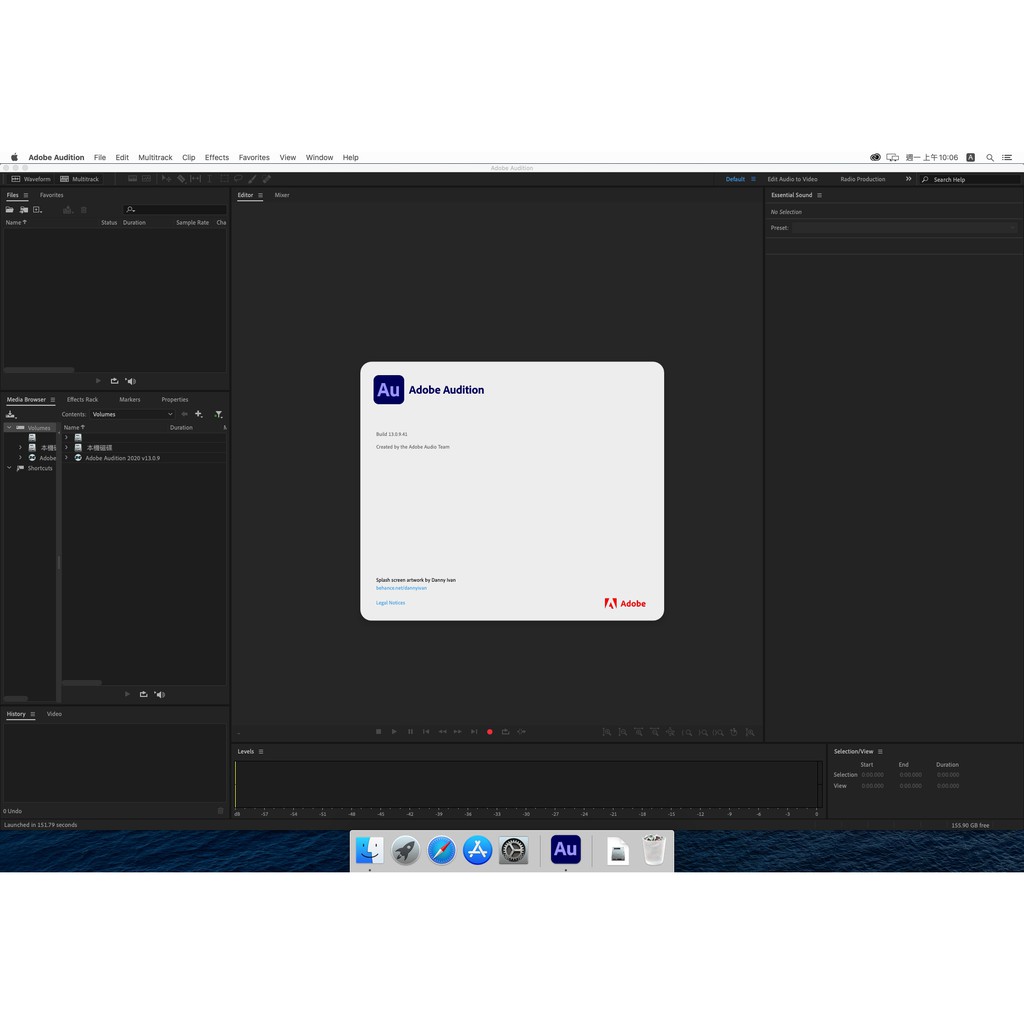1024x1024 pixels.
Task: Select the Razor tool in toolbar
Action: tap(181, 179)
